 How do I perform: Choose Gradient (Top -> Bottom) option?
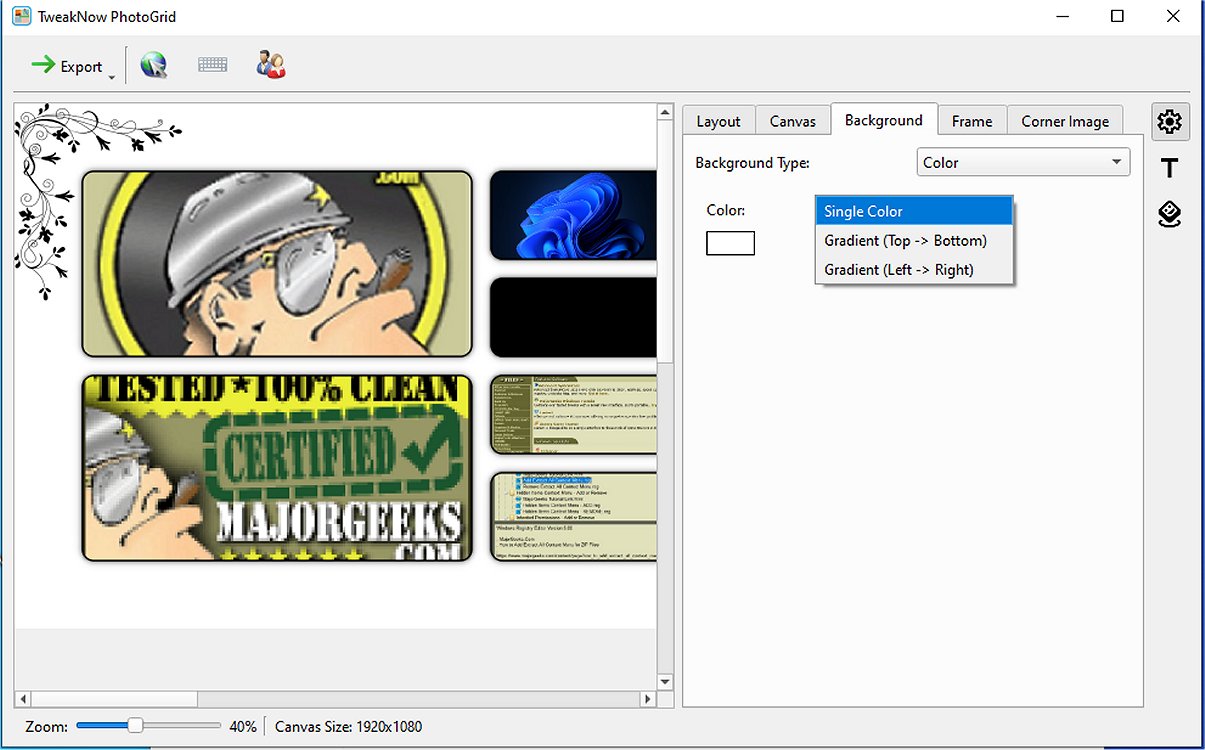tap(915, 240)
